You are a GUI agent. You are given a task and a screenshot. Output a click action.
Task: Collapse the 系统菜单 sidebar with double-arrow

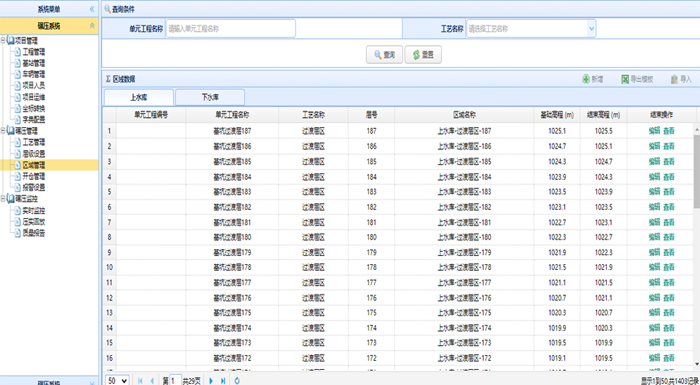[x=92, y=9]
